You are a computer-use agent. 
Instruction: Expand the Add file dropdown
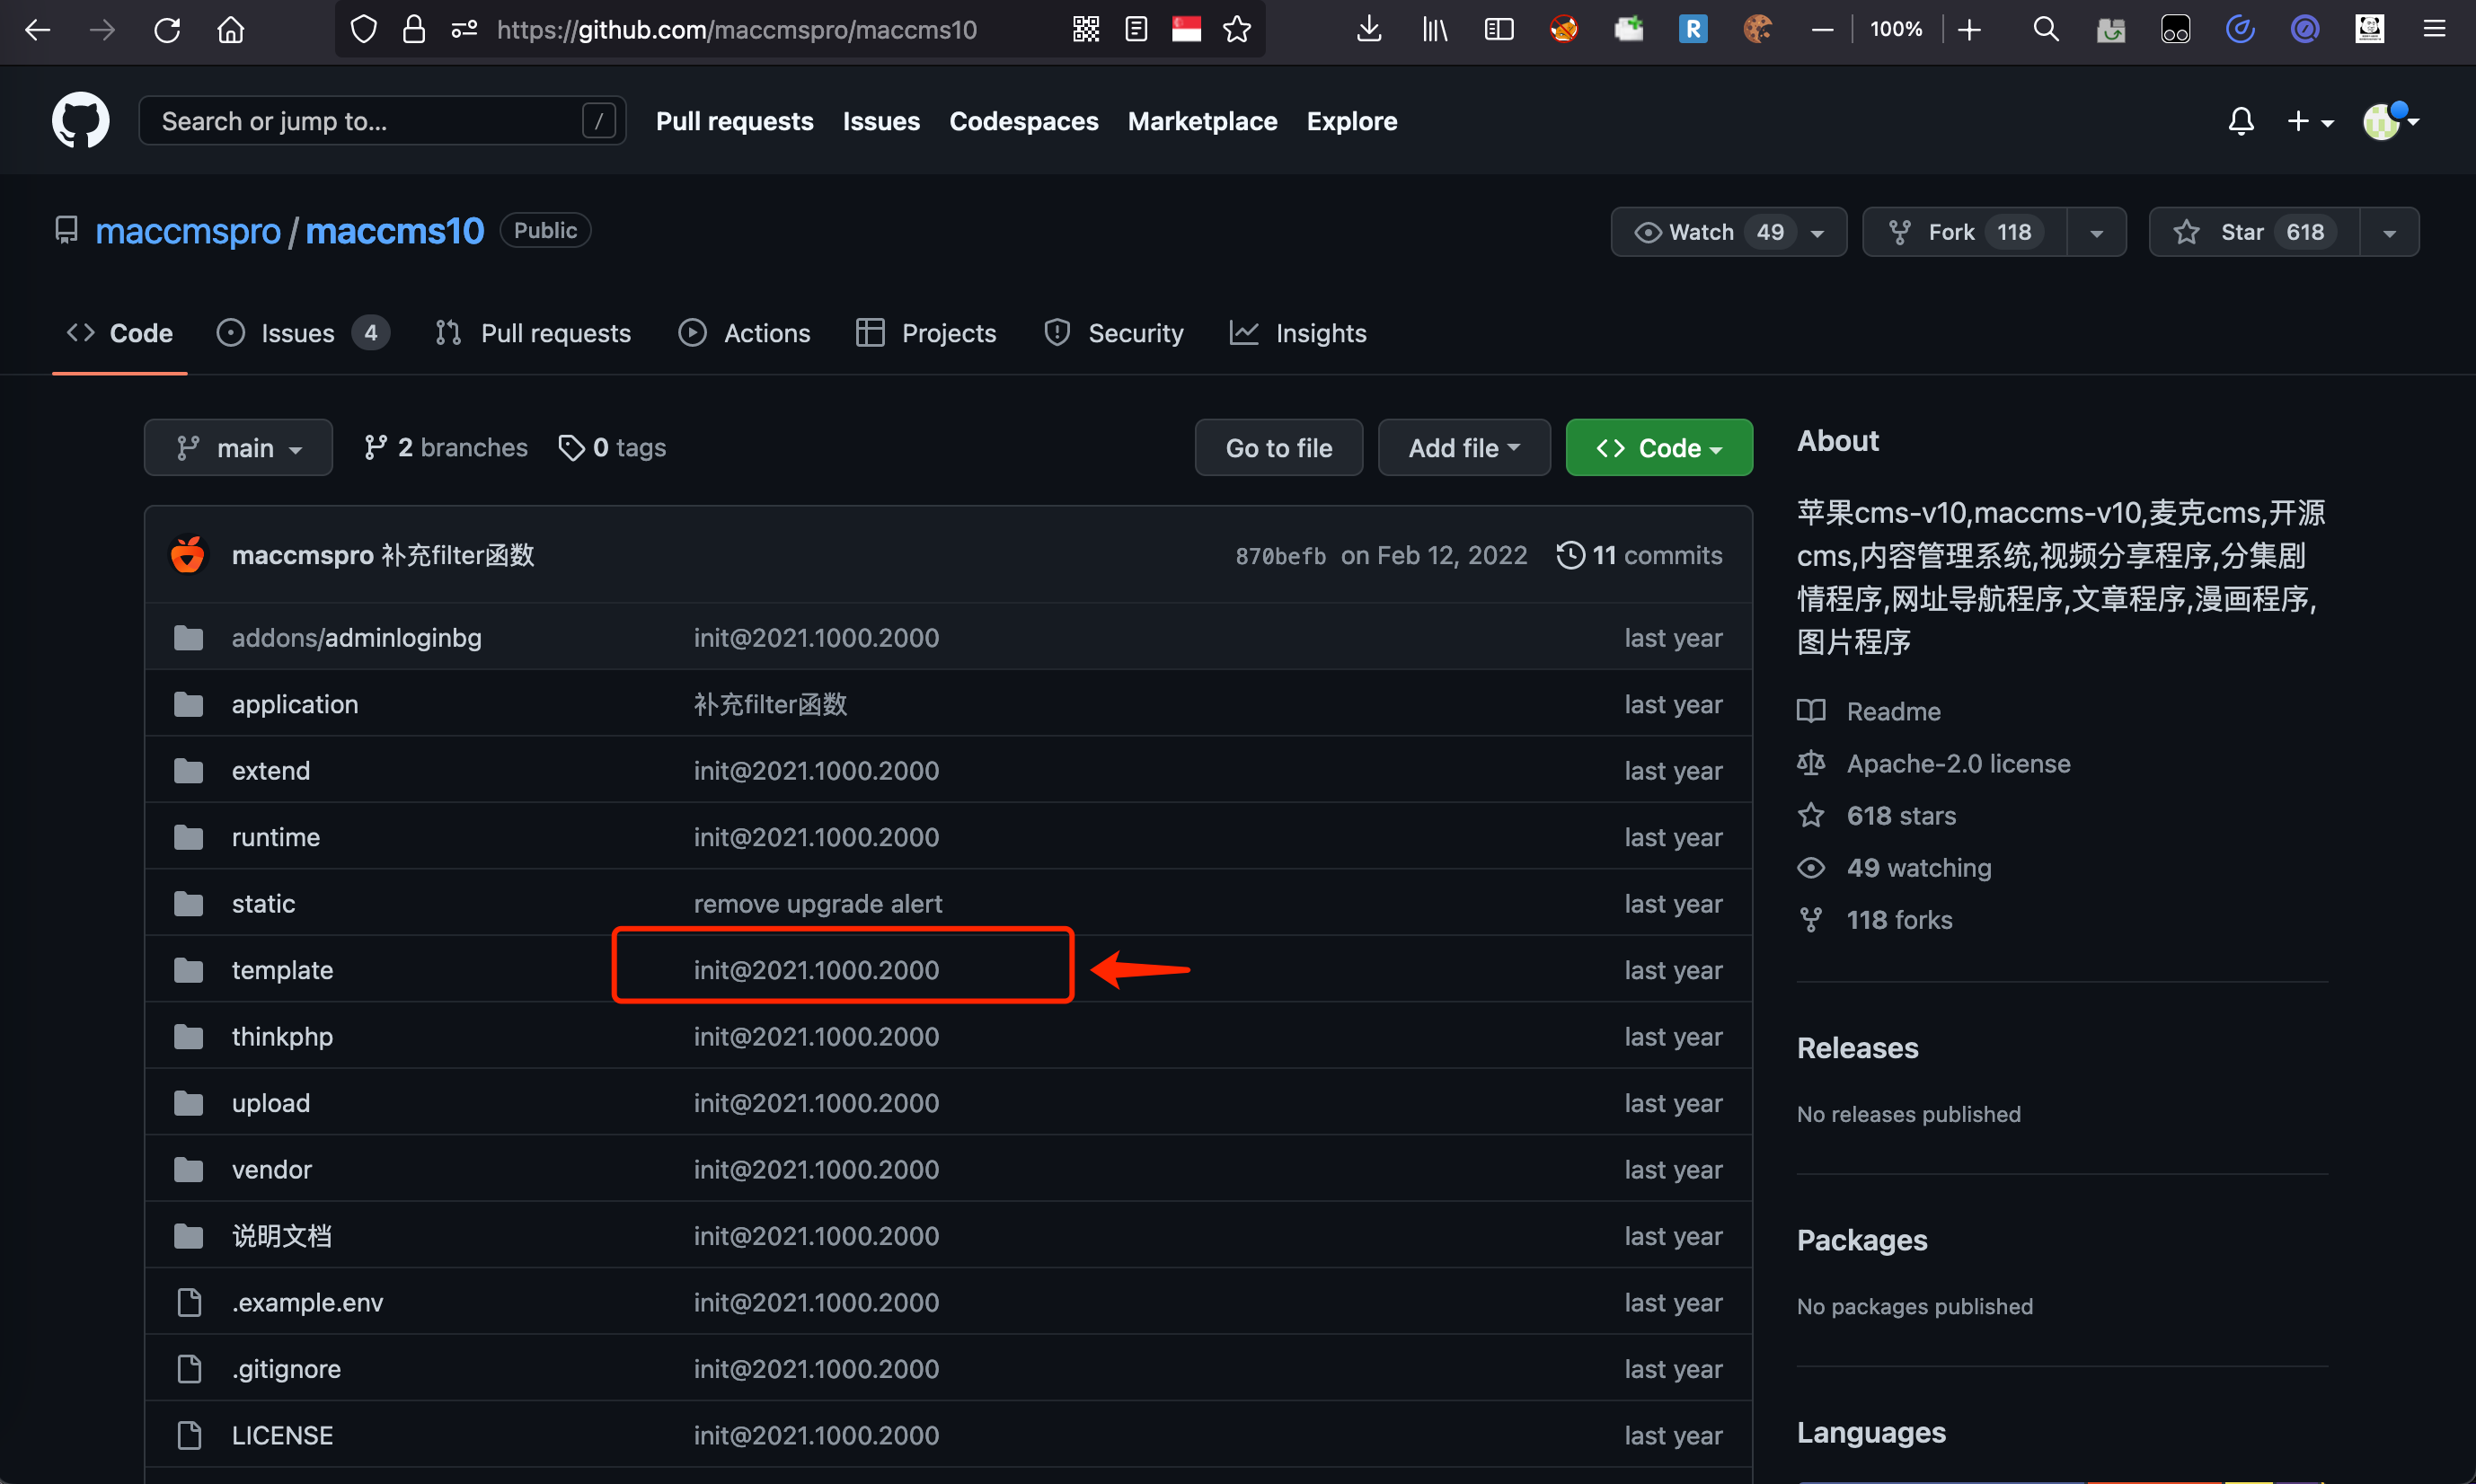point(1463,447)
